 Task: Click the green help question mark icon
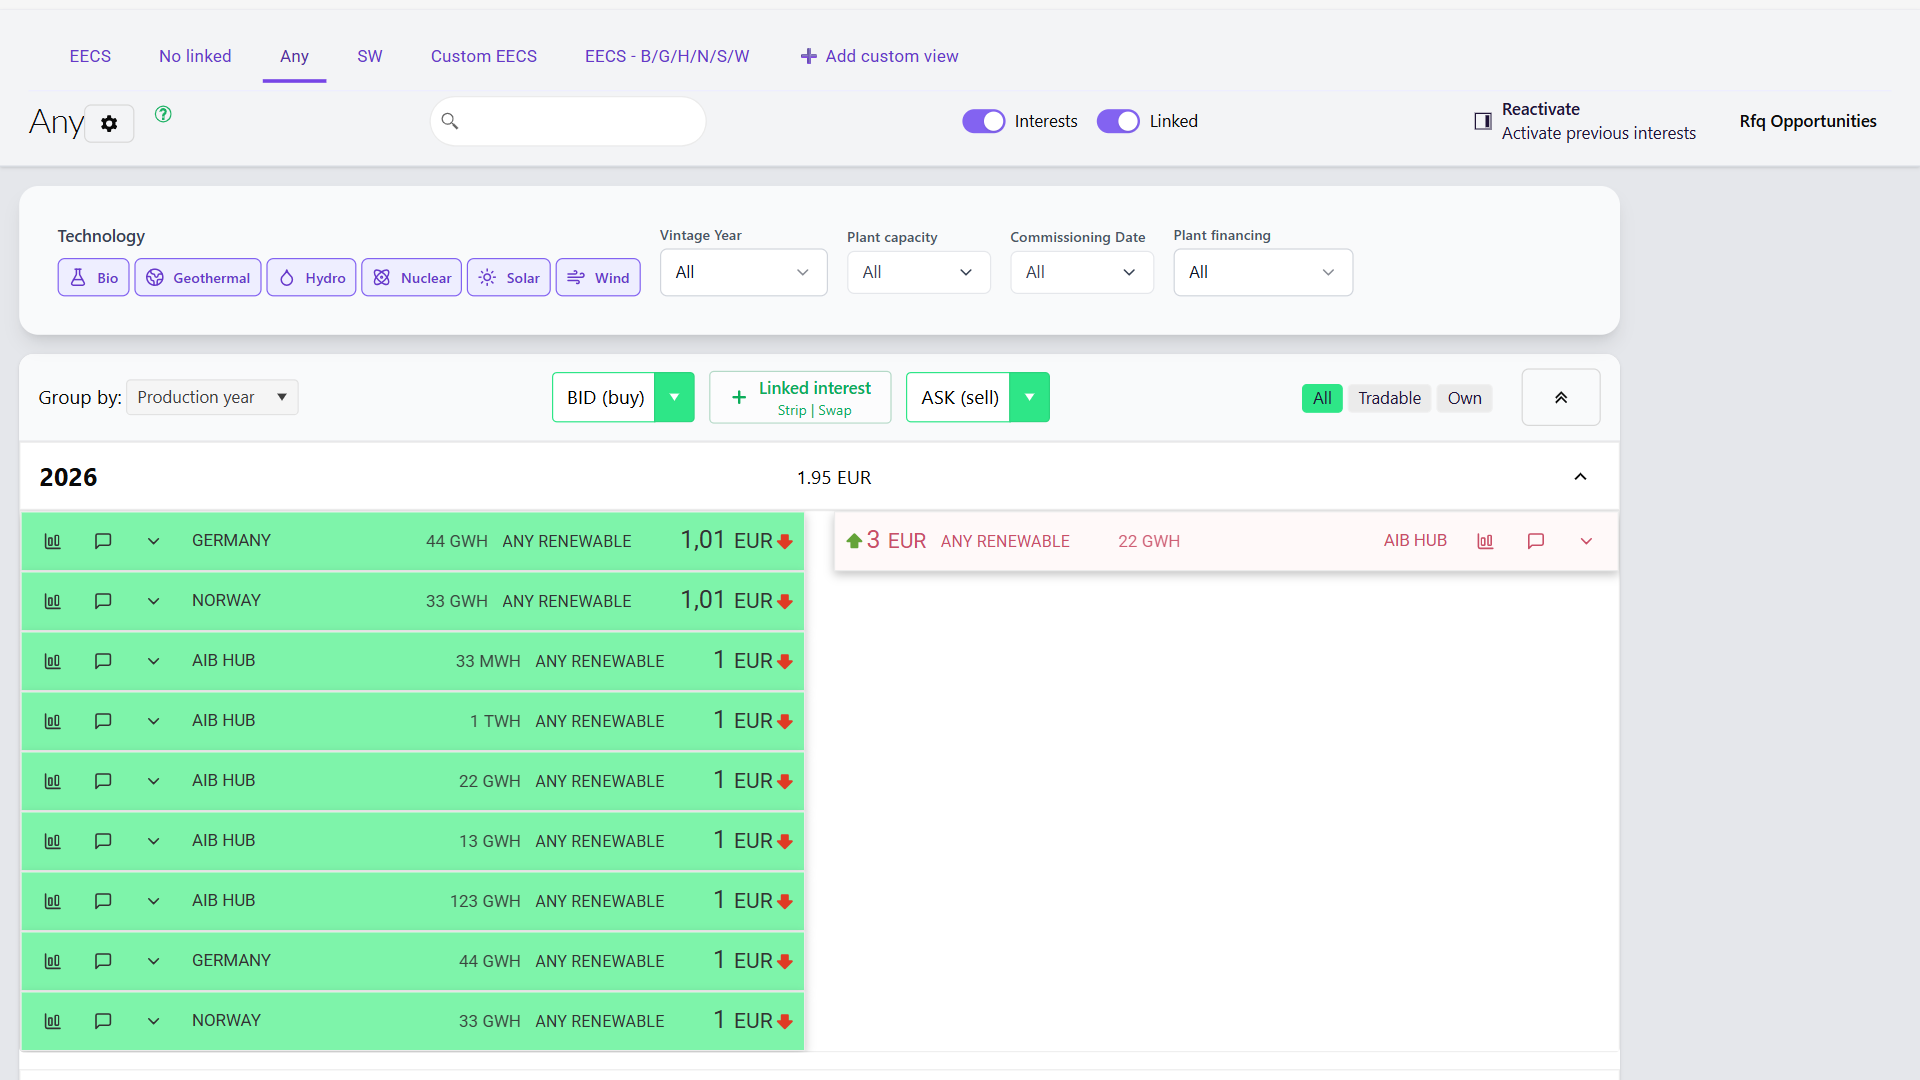pyautogui.click(x=163, y=114)
